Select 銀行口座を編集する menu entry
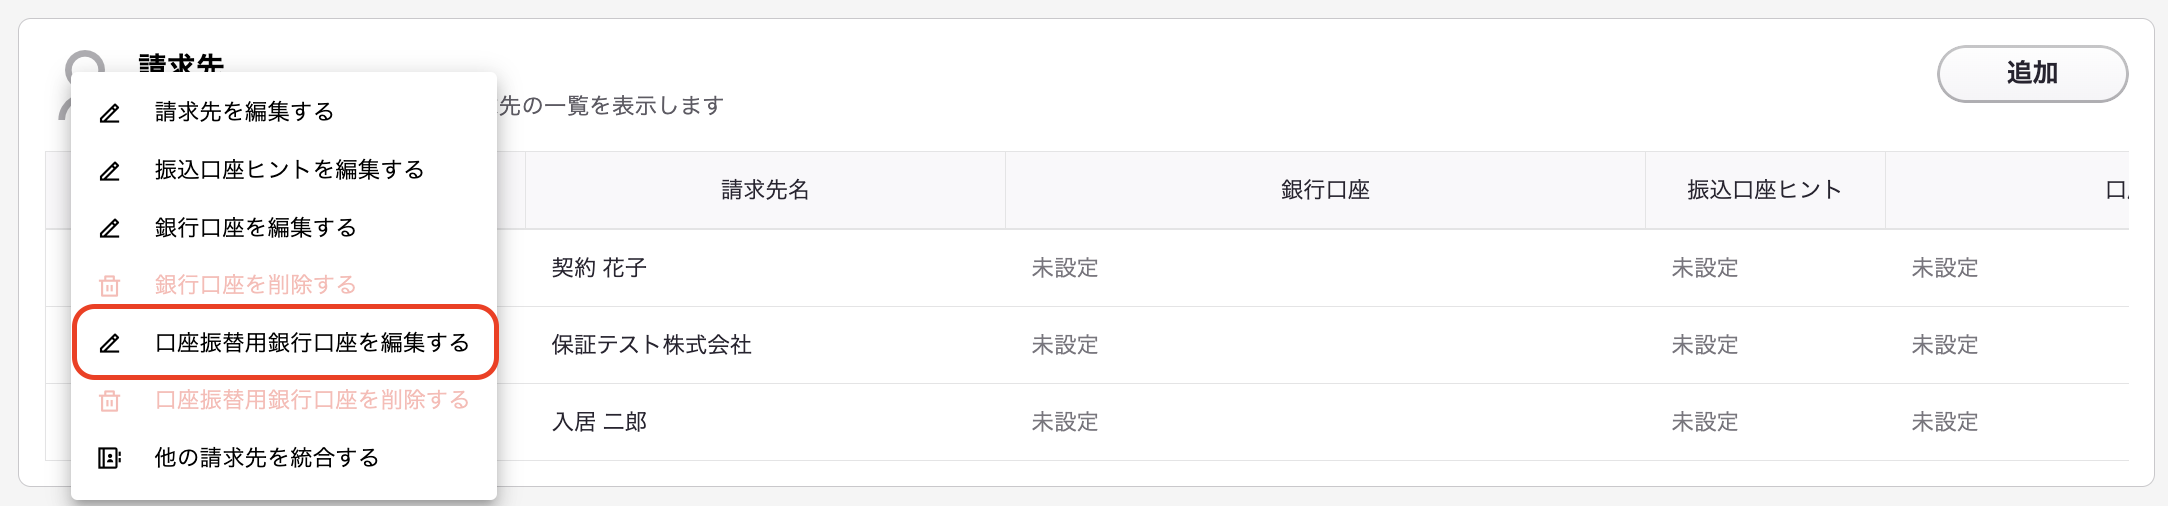This screenshot has height=506, width=2168. pos(284,228)
